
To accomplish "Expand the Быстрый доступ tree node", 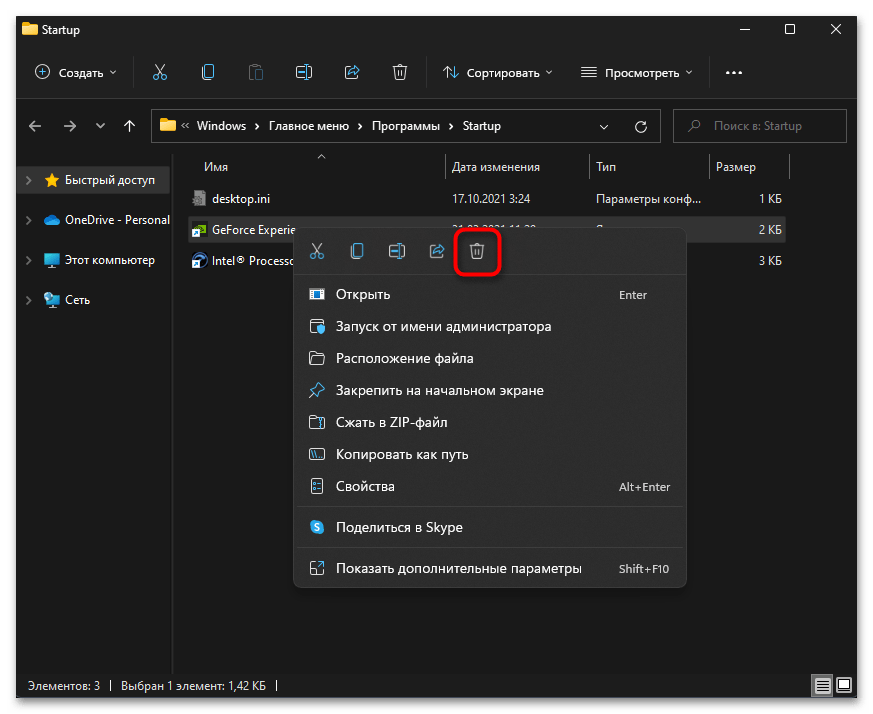I will pos(29,180).
